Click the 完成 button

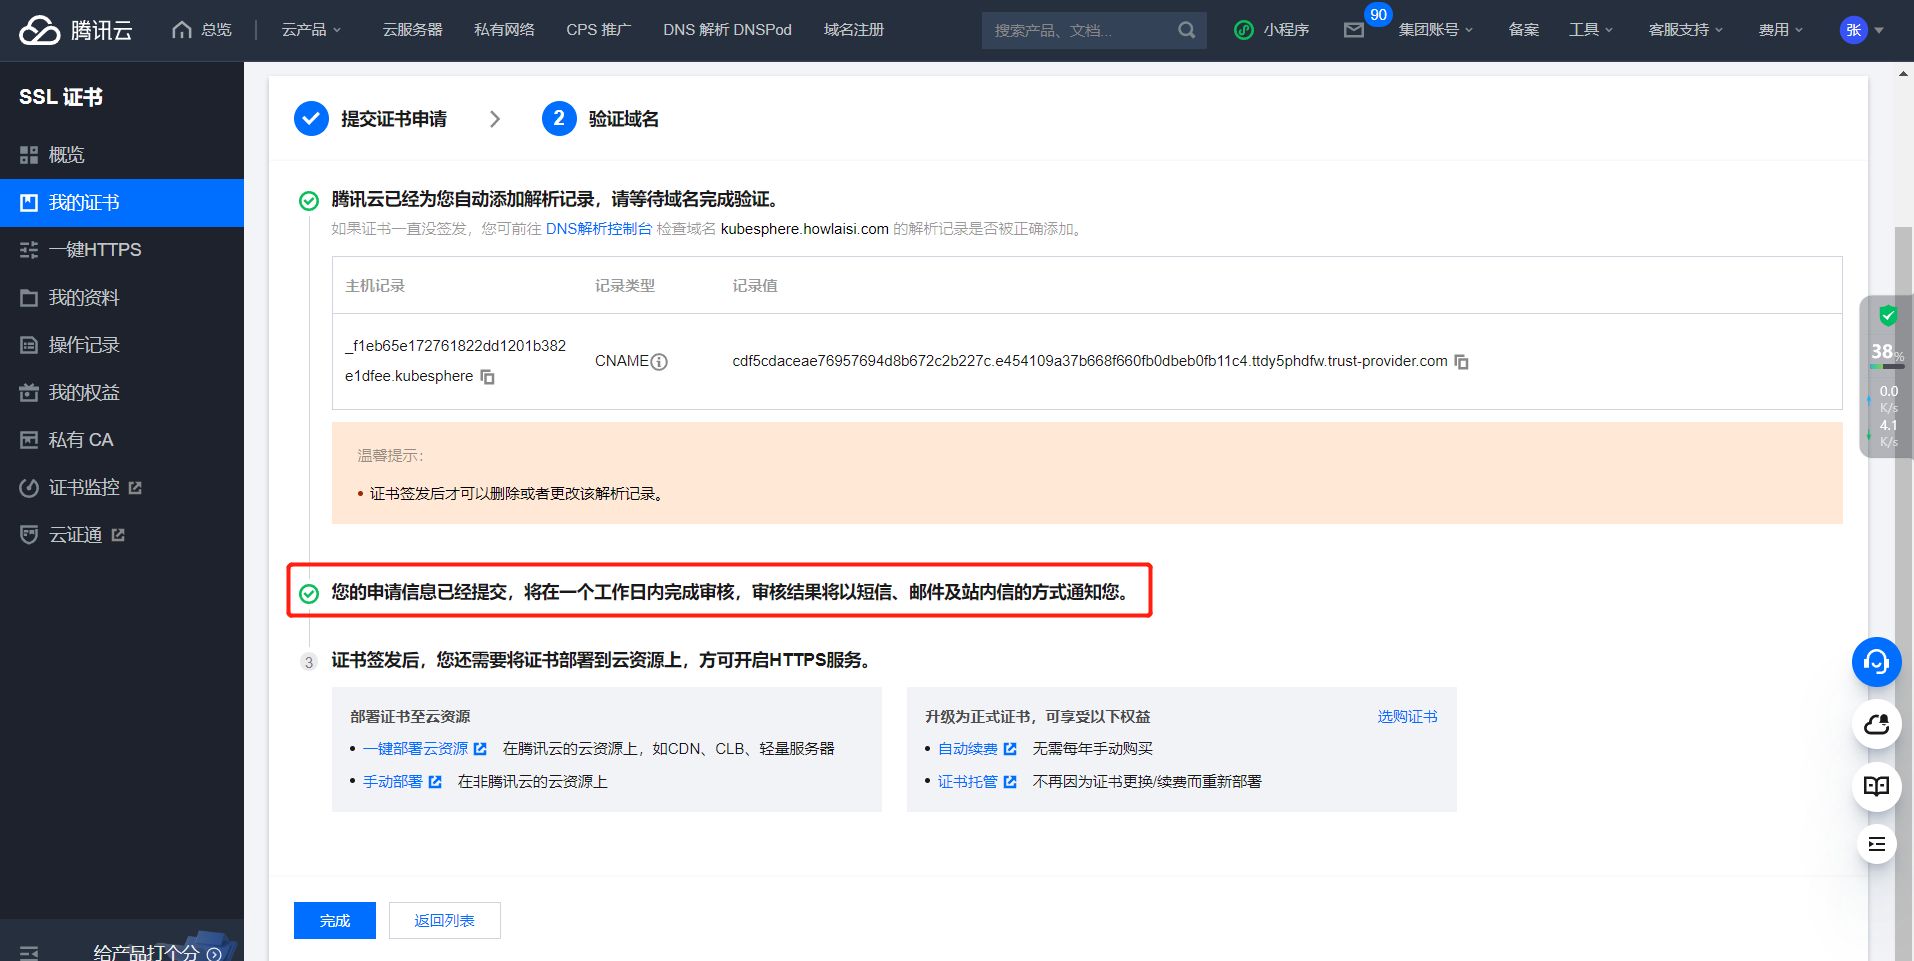pos(334,921)
